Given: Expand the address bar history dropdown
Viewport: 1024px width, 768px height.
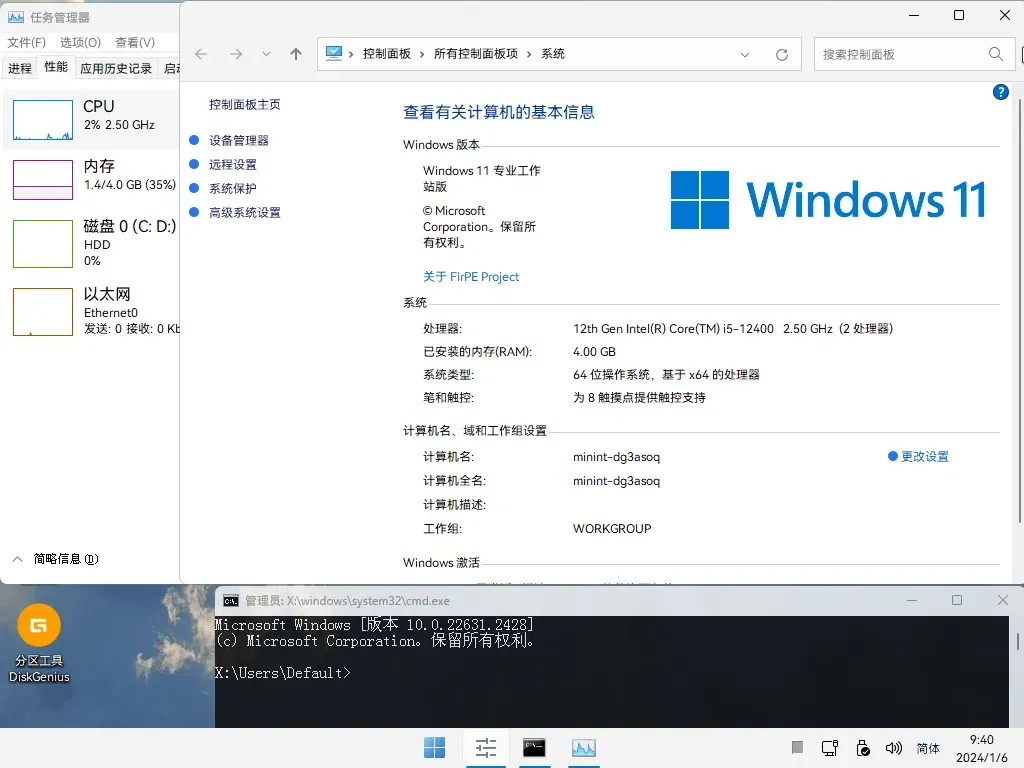Looking at the screenshot, I should click(745, 55).
